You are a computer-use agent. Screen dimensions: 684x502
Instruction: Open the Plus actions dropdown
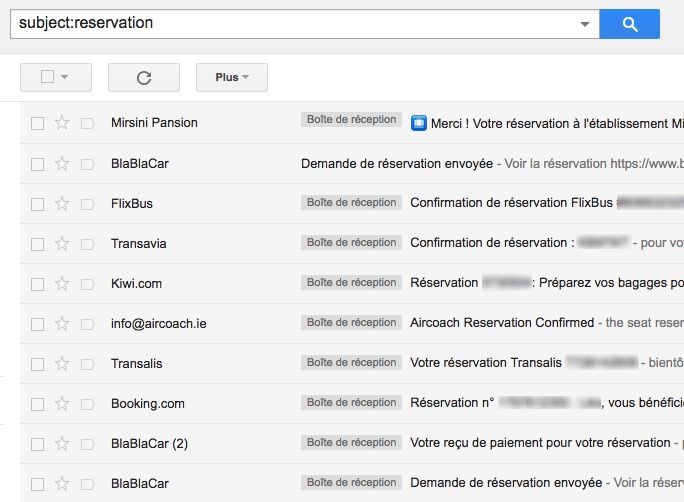click(231, 77)
